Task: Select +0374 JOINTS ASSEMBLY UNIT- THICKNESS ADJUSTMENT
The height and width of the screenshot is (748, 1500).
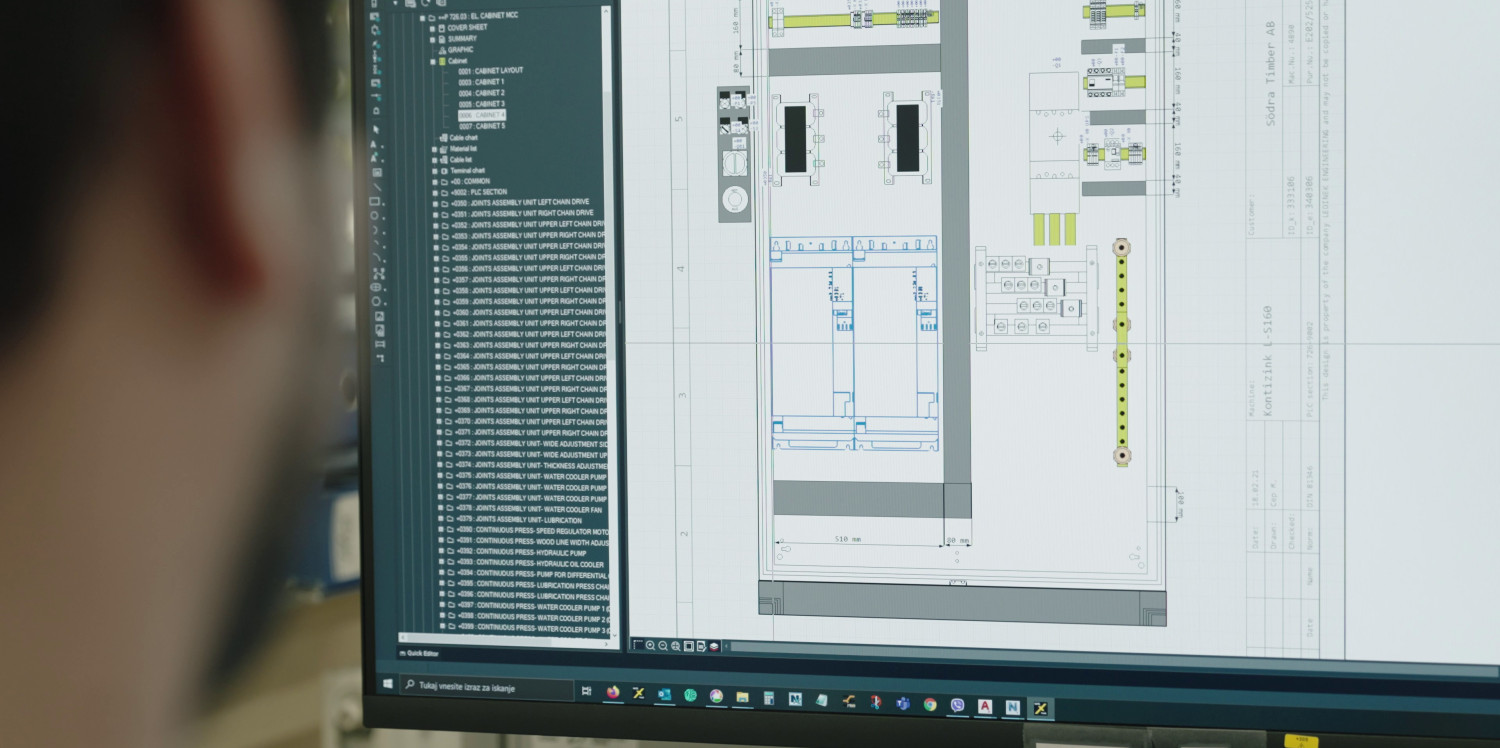Action: 531,465
